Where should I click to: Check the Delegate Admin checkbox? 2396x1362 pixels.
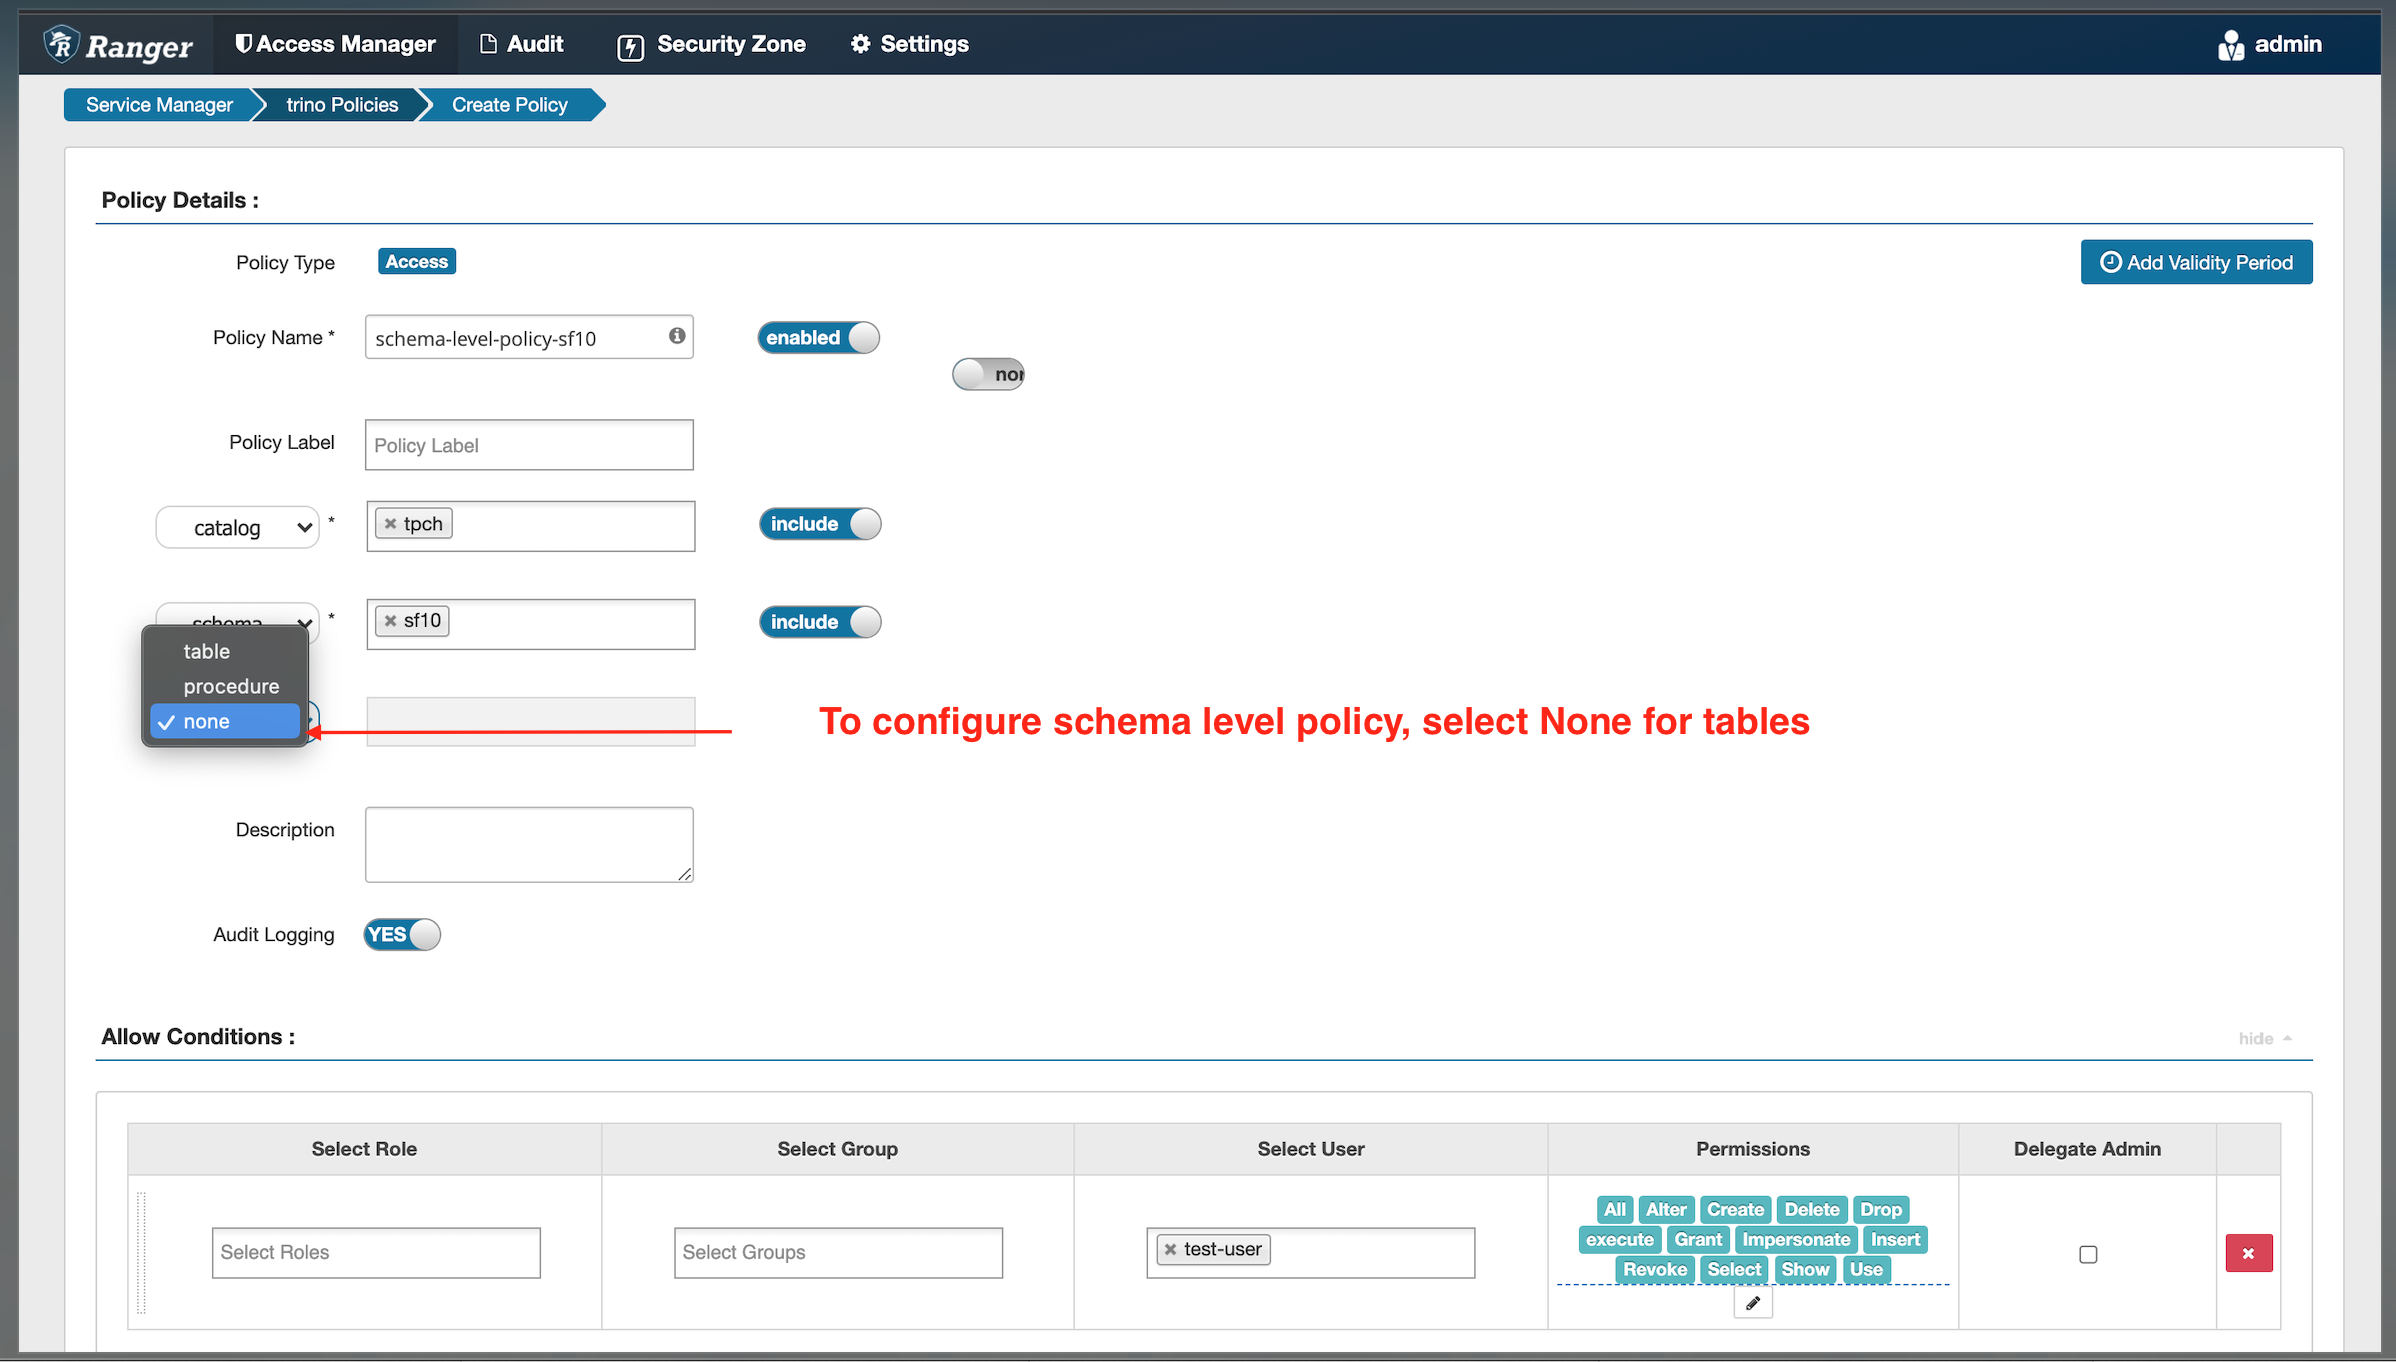tap(2087, 1254)
